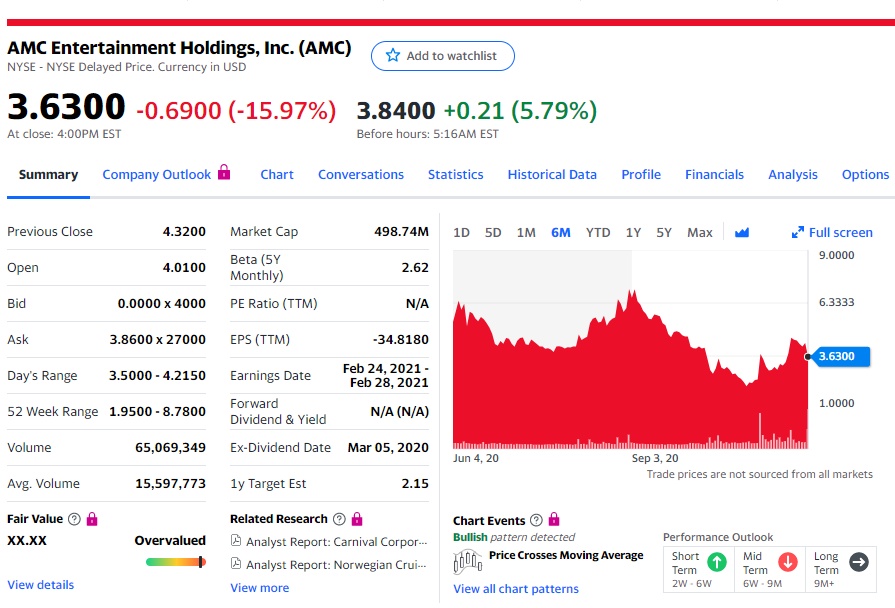This screenshot has height=608, width=895.
Task: Click the pre-market price 3.8400
Action: coord(396,111)
